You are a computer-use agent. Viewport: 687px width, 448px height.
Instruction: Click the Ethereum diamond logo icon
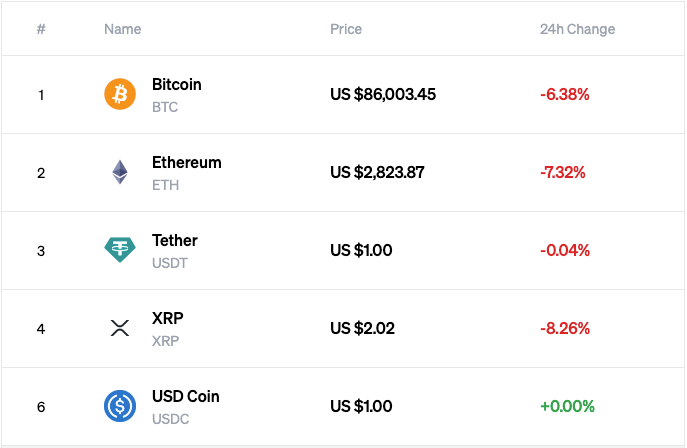point(120,172)
